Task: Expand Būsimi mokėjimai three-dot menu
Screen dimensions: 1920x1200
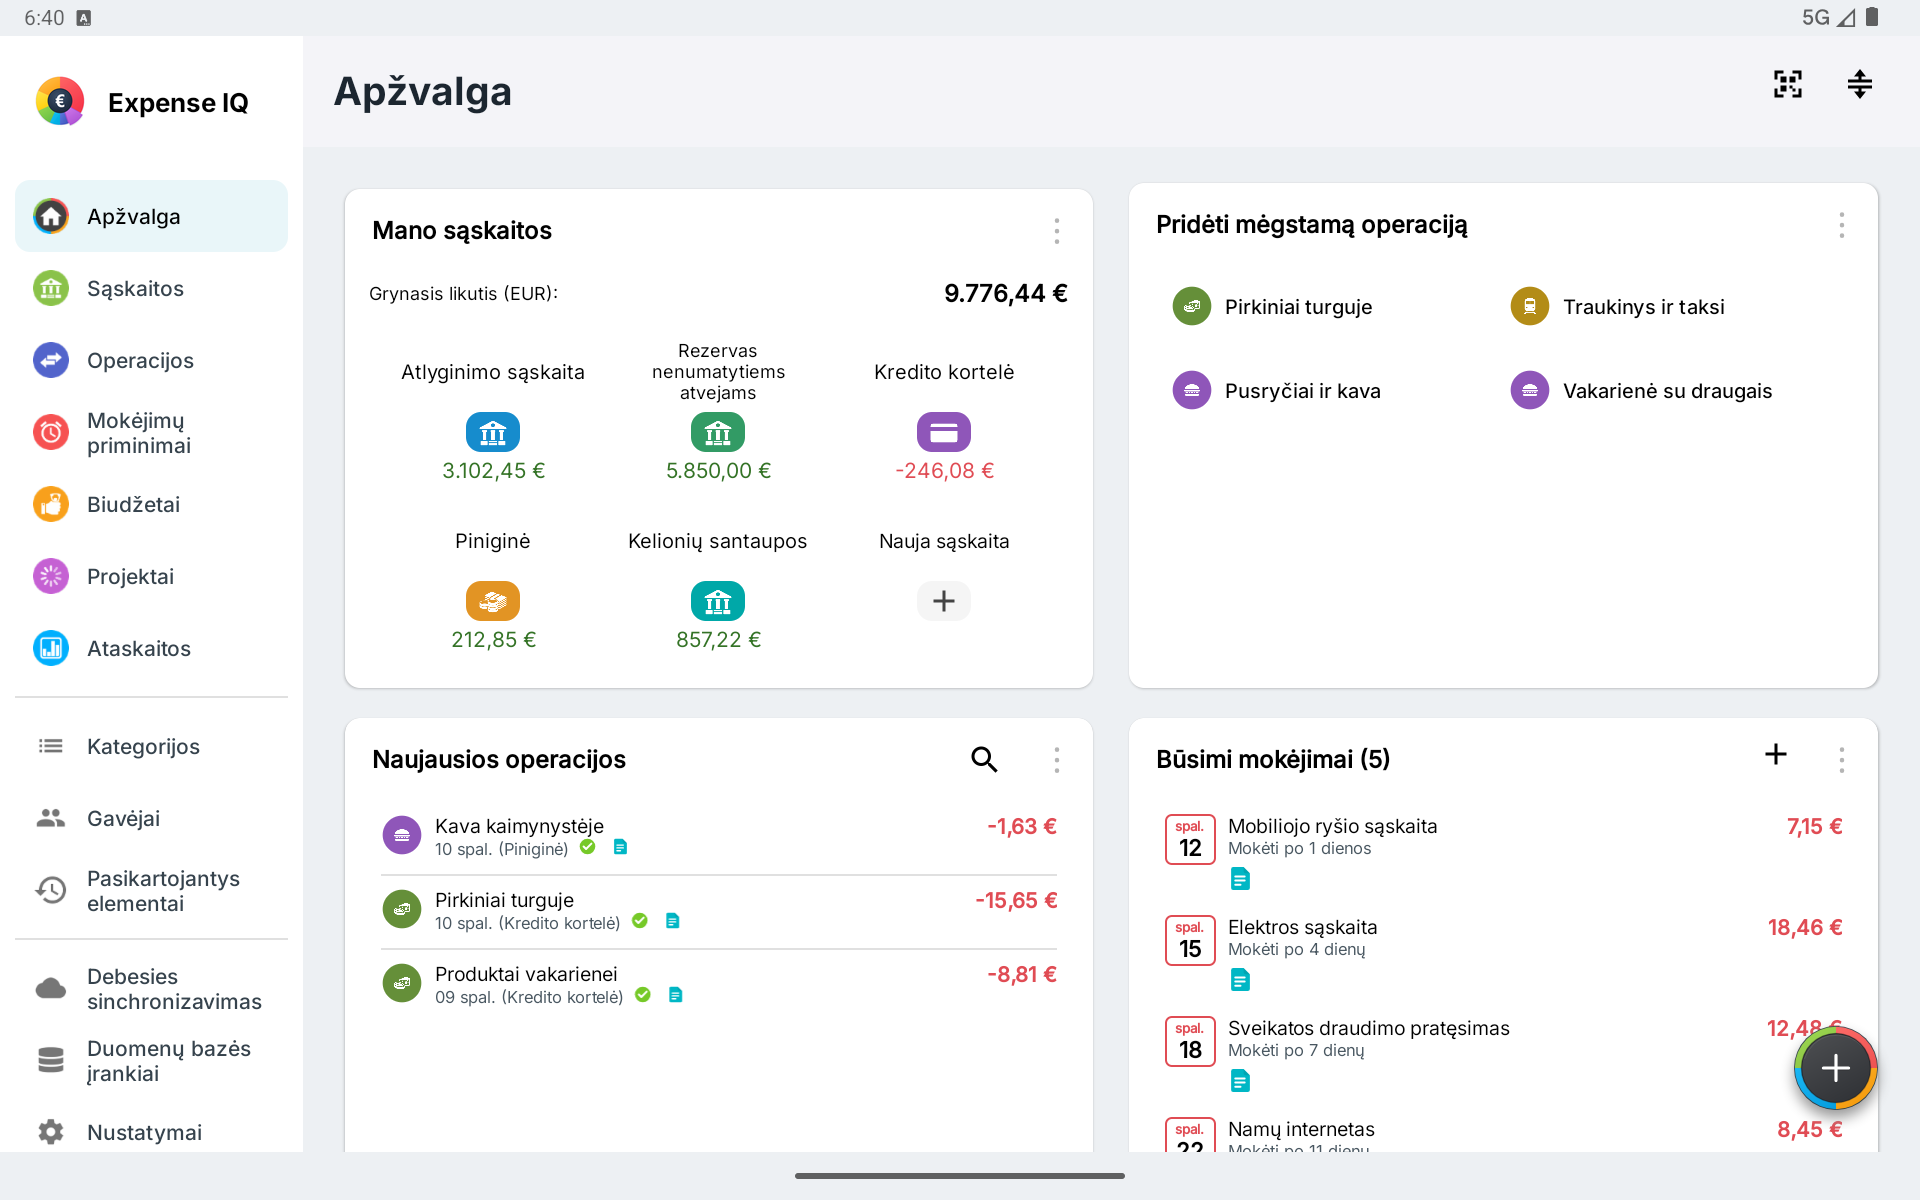Action: pos(1842,760)
